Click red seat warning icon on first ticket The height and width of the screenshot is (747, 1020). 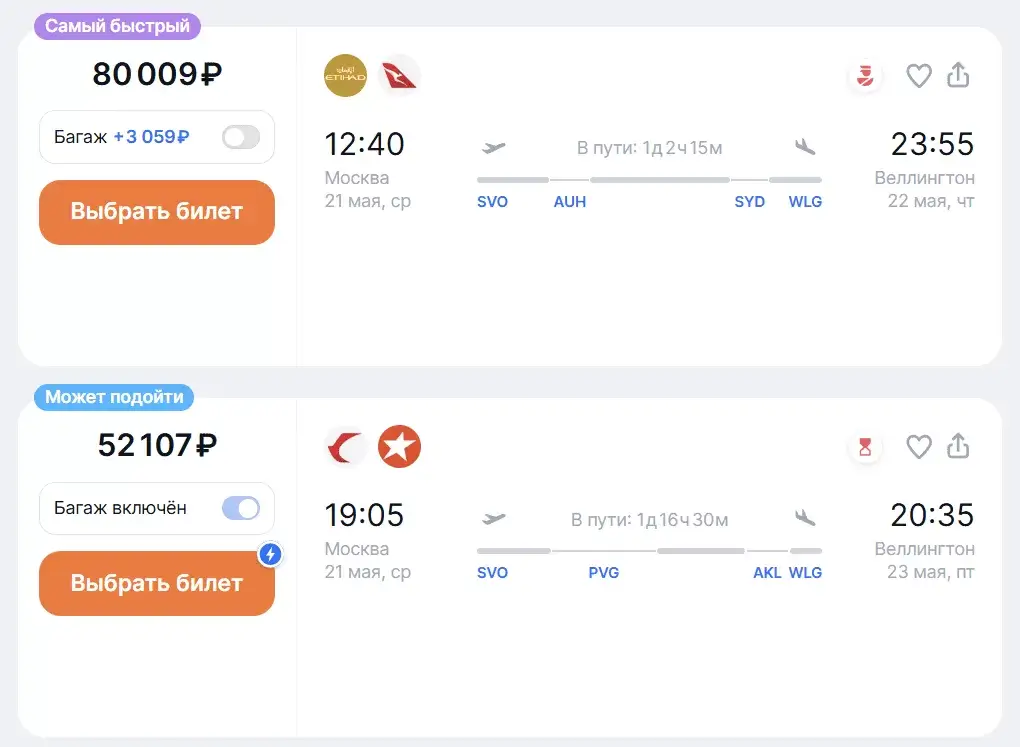(865, 75)
